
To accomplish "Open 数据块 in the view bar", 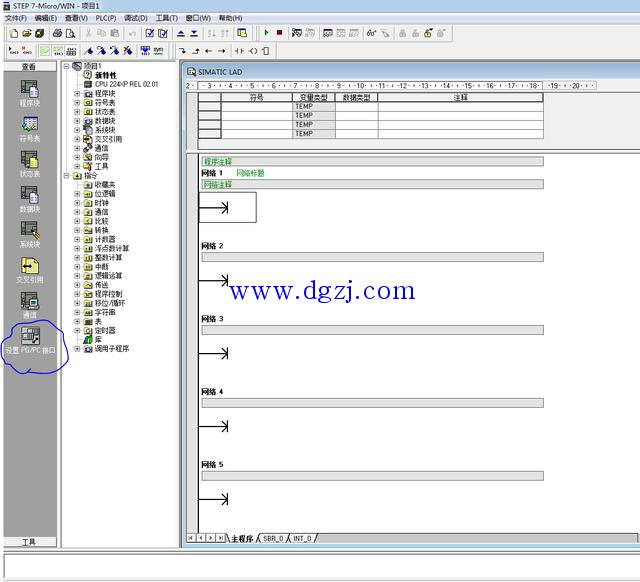I will pyautogui.click(x=30, y=200).
